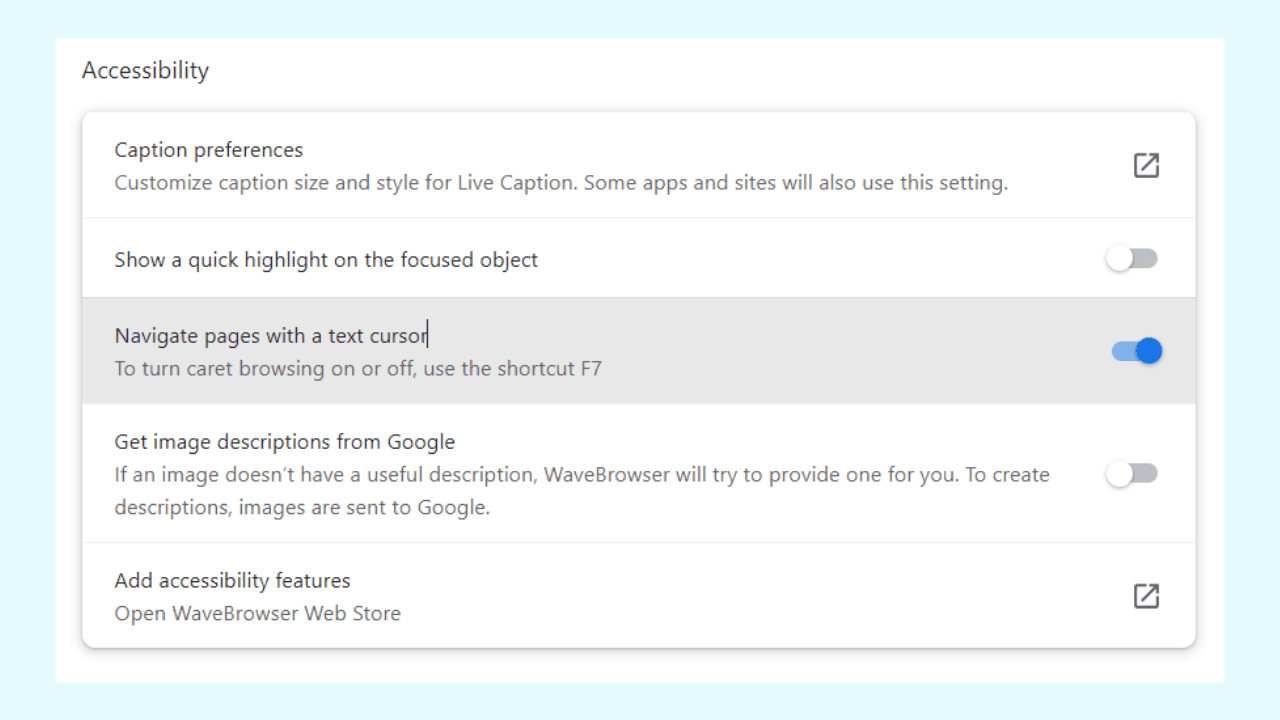This screenshot has height=720, width=1280.
Task: Disable Navigate pages with text cursor toggle
Action: [1137, 351]
